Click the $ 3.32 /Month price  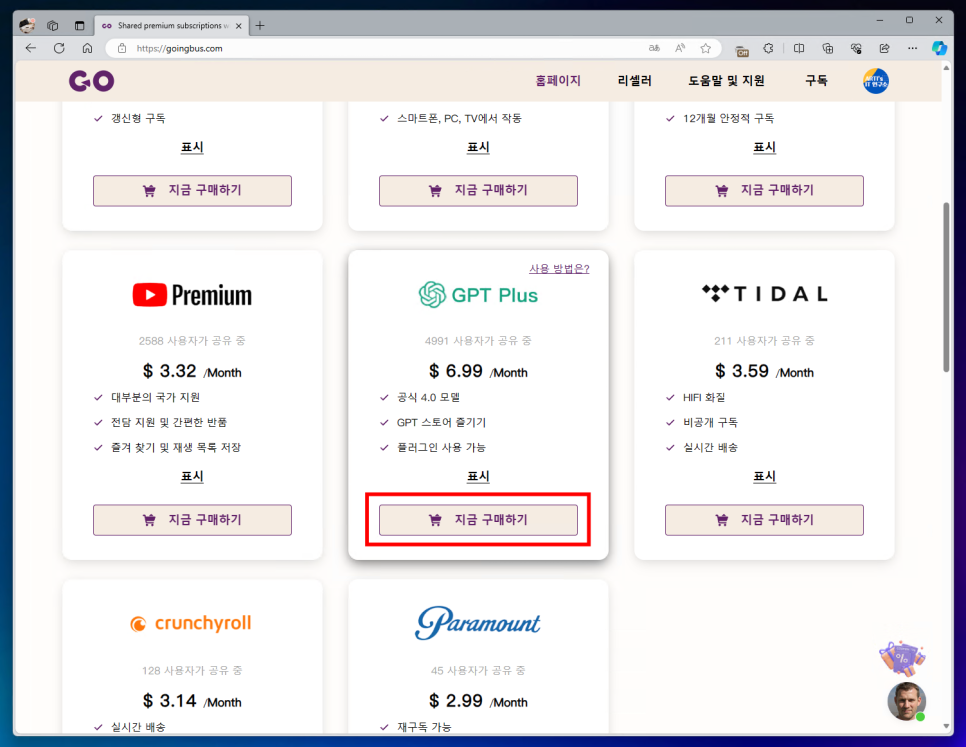pos(192,371)
